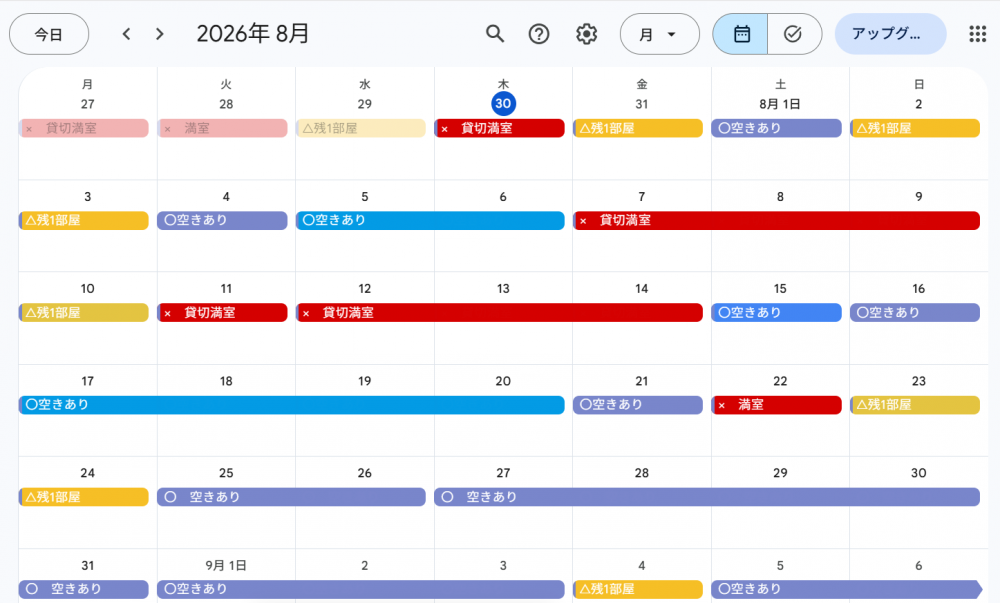Click the 今日 (Today) button
The width and height of the screenshot is (1000, 603).
(x=49, y=34)
